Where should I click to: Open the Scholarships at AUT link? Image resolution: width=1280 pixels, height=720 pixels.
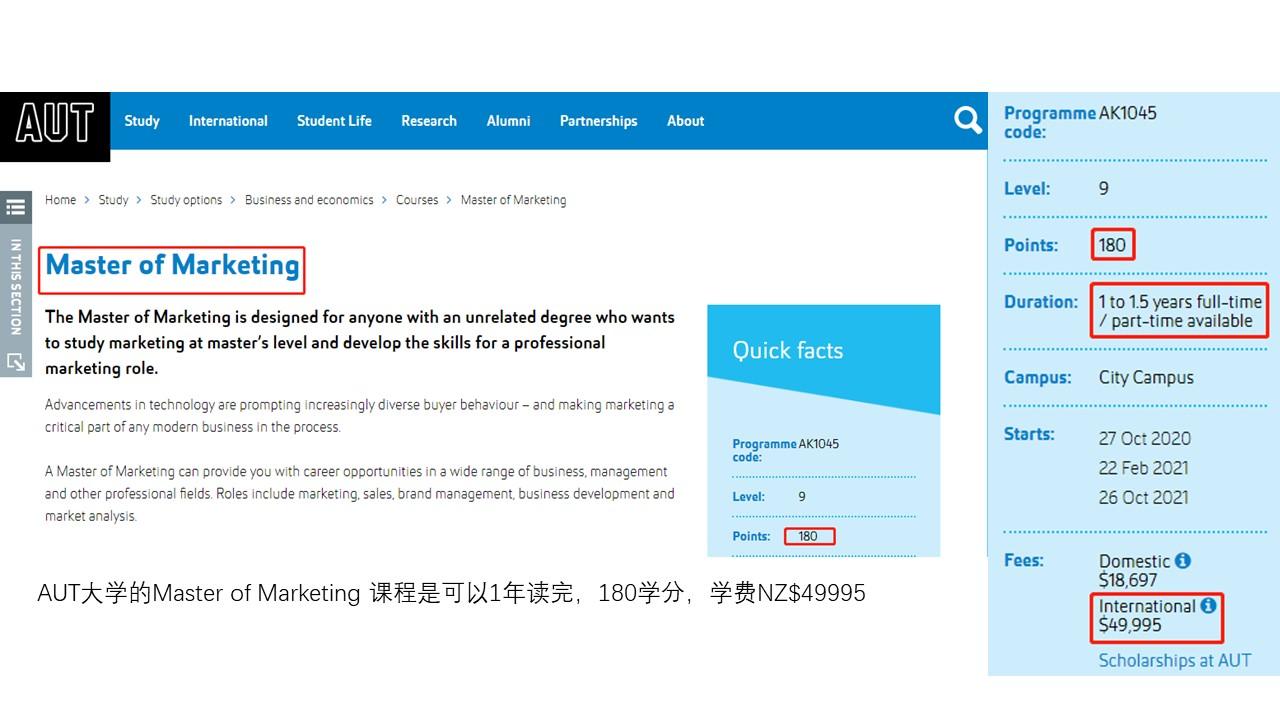click(x=1174, y=660)
